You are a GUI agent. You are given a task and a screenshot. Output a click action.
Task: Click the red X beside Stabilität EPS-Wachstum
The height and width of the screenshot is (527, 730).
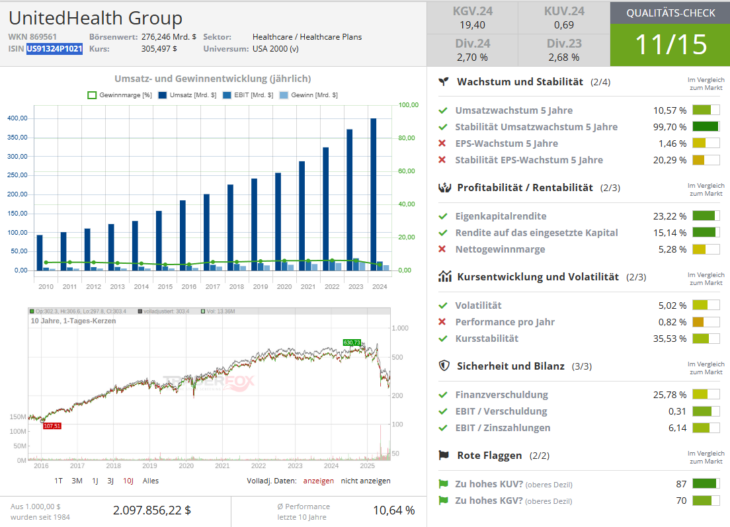(442, 160)
